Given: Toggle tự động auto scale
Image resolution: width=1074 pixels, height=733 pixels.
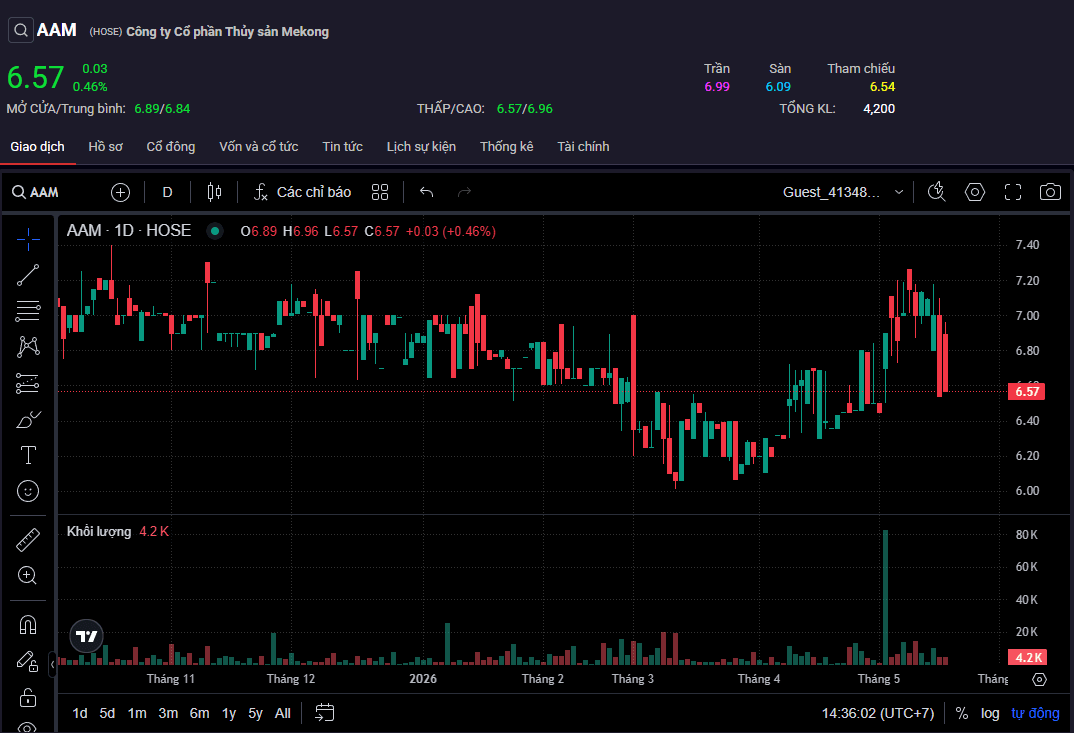Looking at the screenshot, I should pyautogui.click(x=1036, y=713).
